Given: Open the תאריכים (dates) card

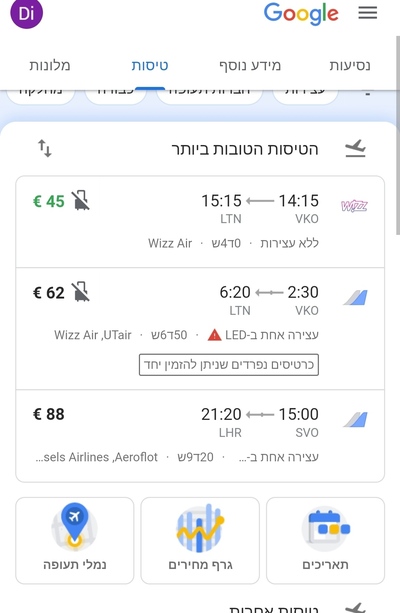Looking at the screenshot, I should point(325,540).
